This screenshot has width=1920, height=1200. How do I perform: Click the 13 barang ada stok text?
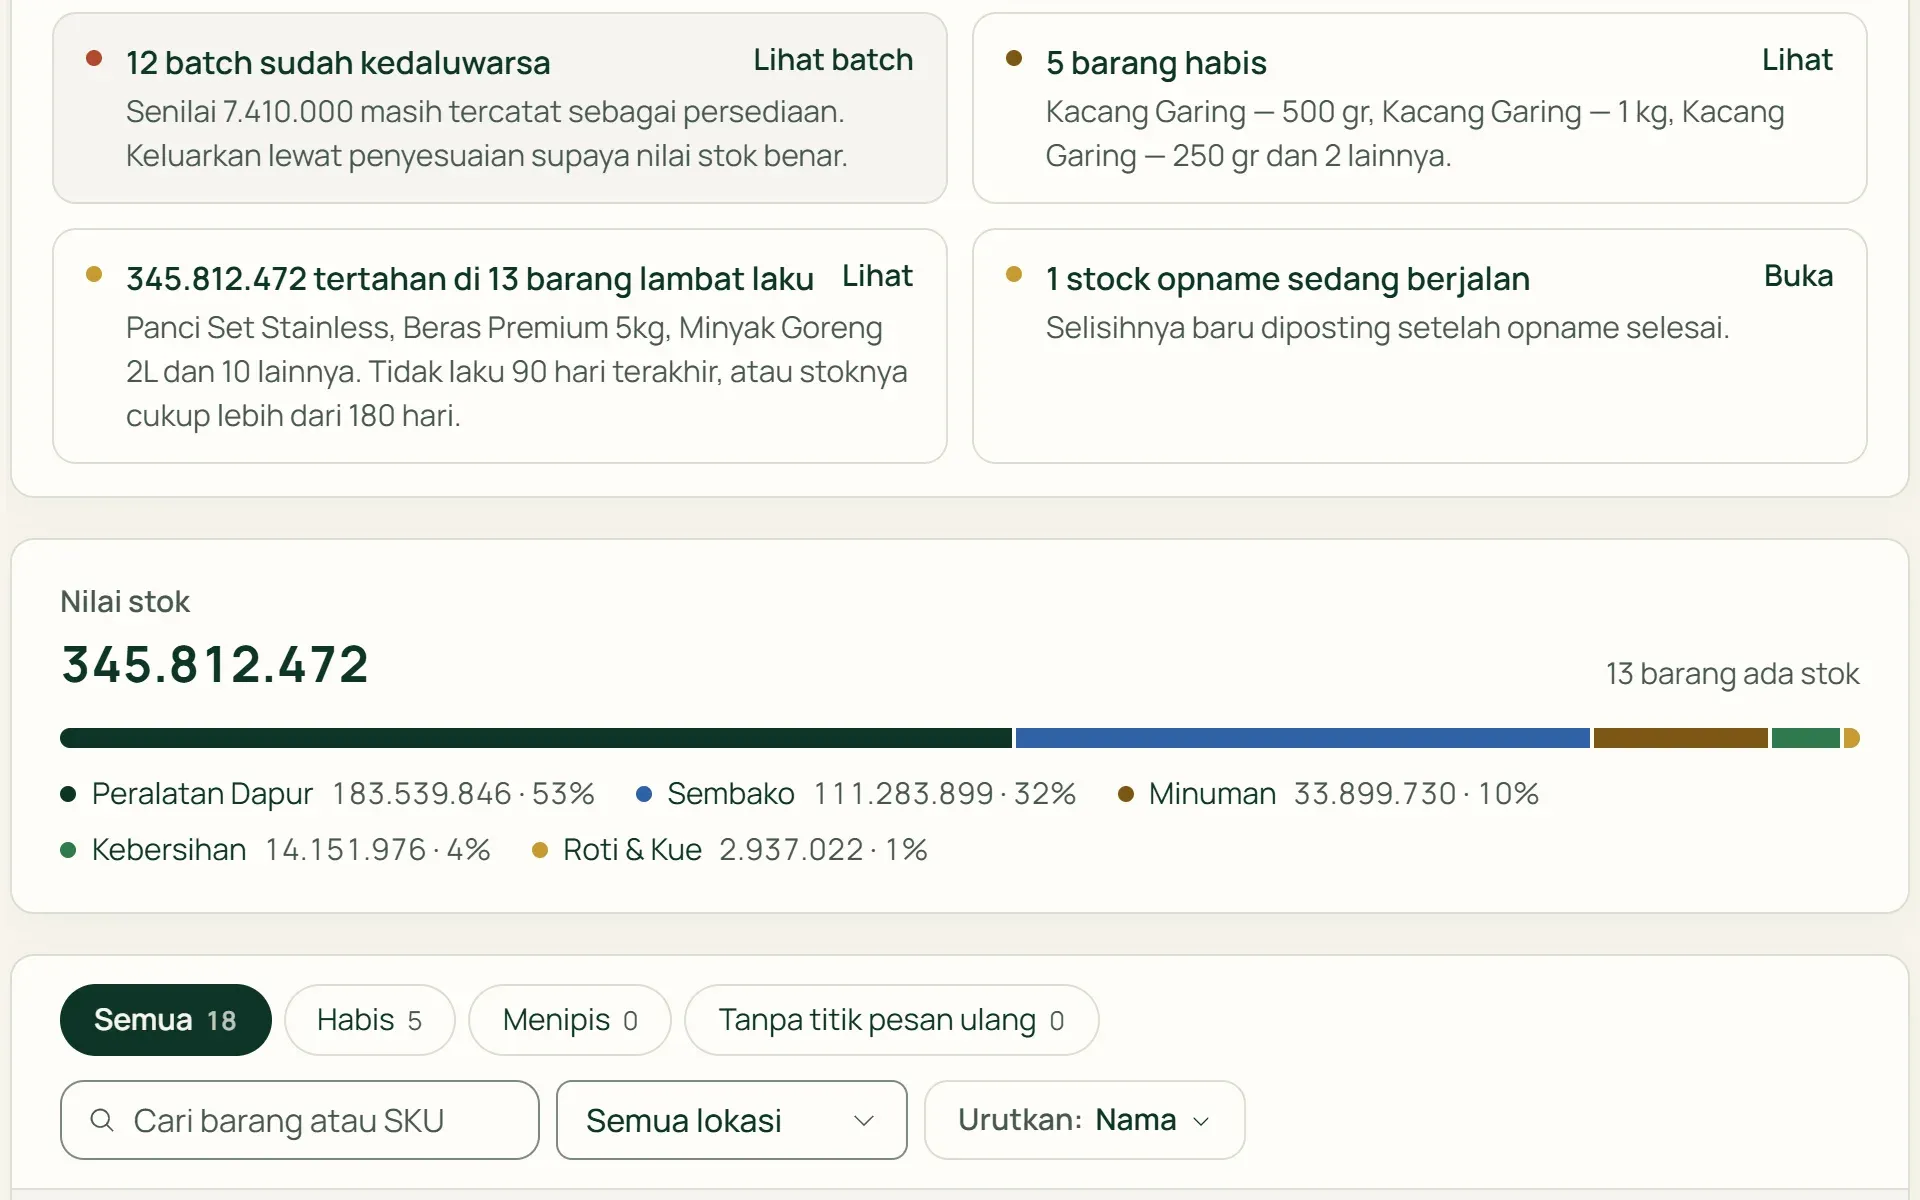(x=1732, y=674)
